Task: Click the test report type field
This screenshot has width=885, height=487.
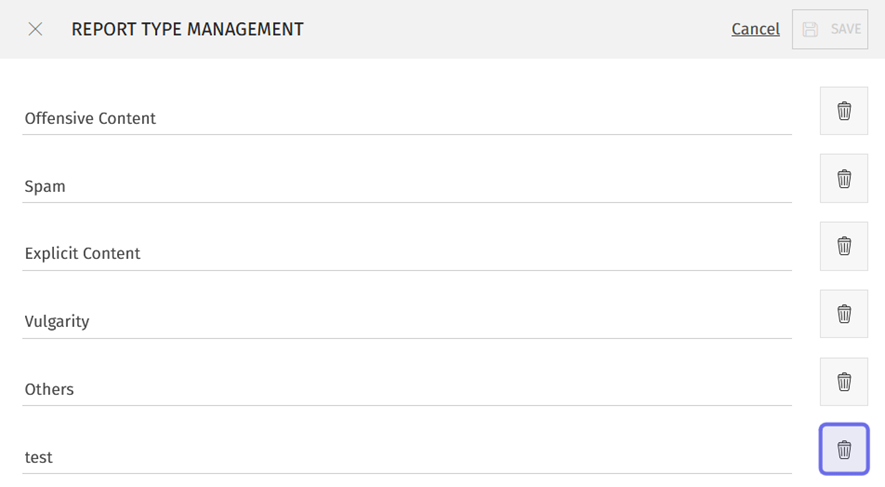Action: (407, 457)
